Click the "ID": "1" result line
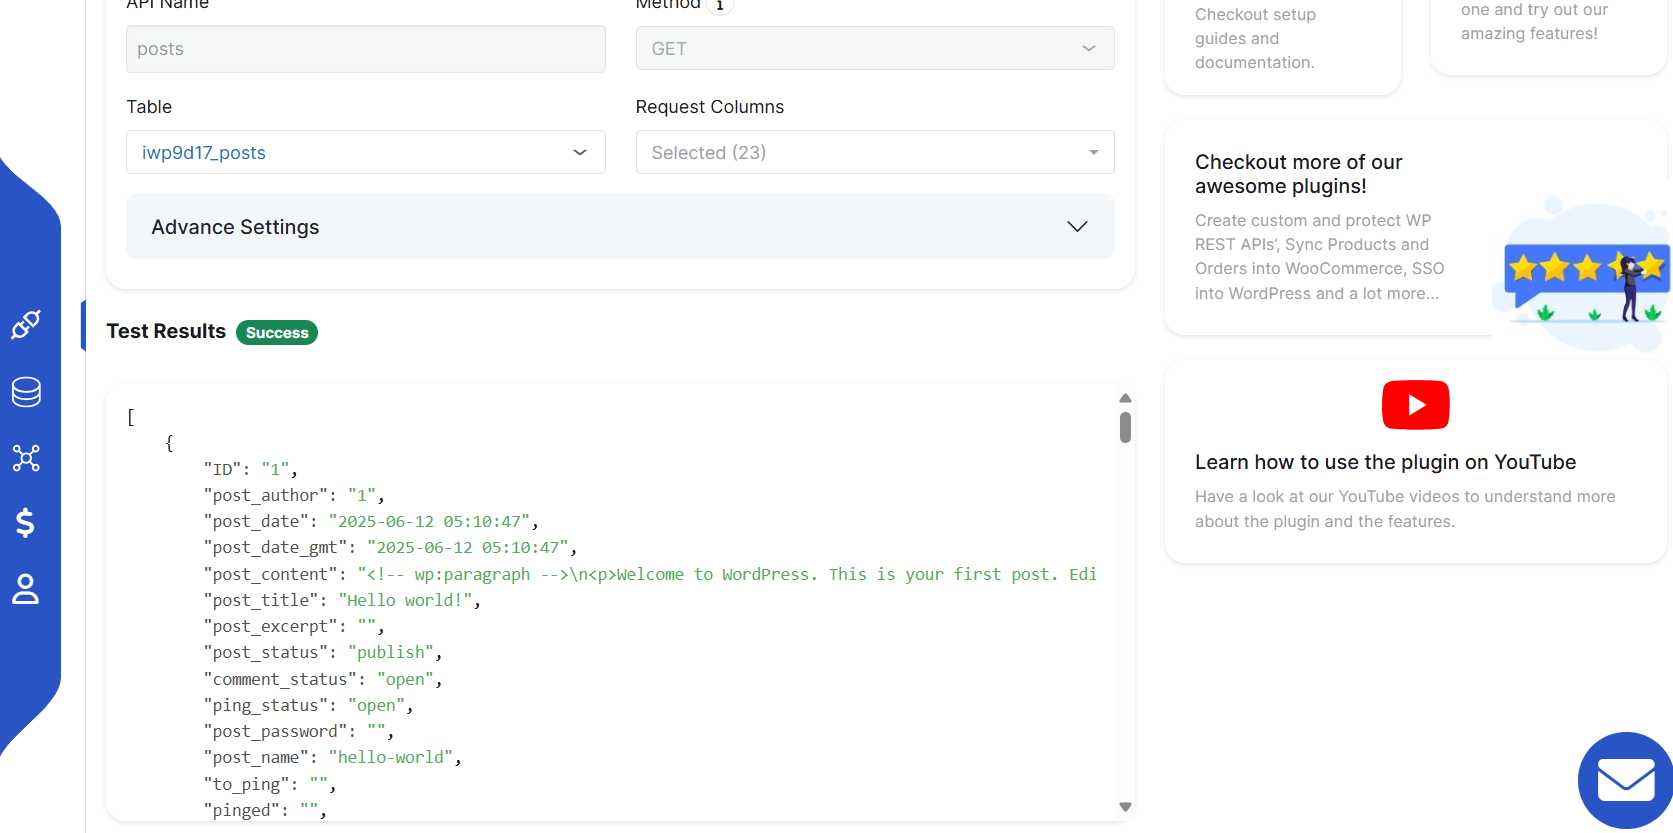Screen dimensions: 1673x833 [251, 469]
